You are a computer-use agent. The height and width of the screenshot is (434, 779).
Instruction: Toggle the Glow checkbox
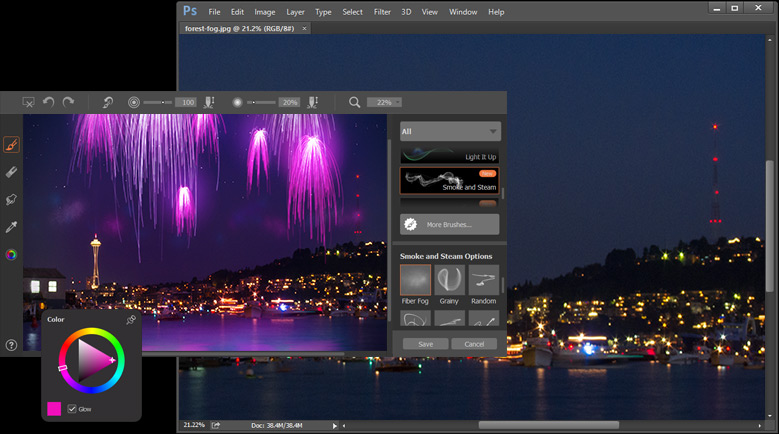[71, 409]
